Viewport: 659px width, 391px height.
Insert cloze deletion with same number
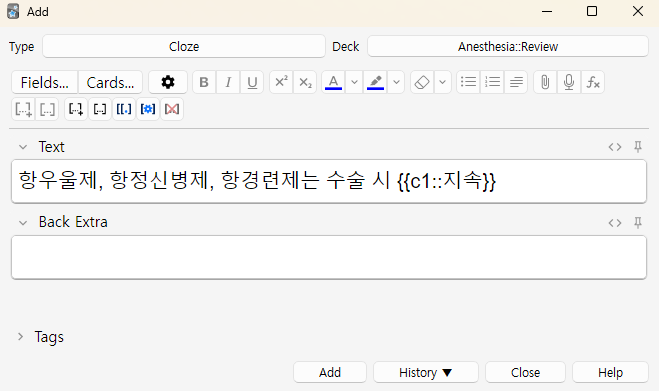100,109
